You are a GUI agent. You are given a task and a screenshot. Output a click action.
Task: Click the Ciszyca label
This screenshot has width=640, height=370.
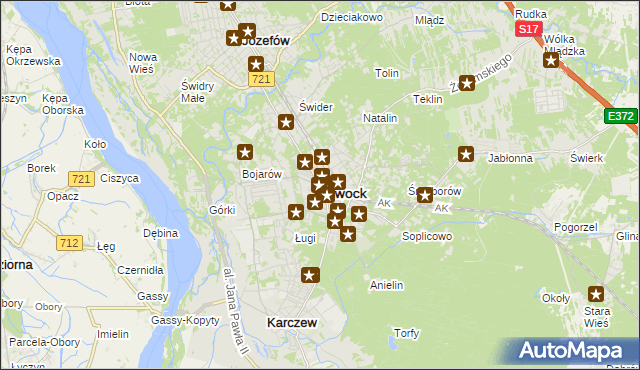(x=119, y=179)
